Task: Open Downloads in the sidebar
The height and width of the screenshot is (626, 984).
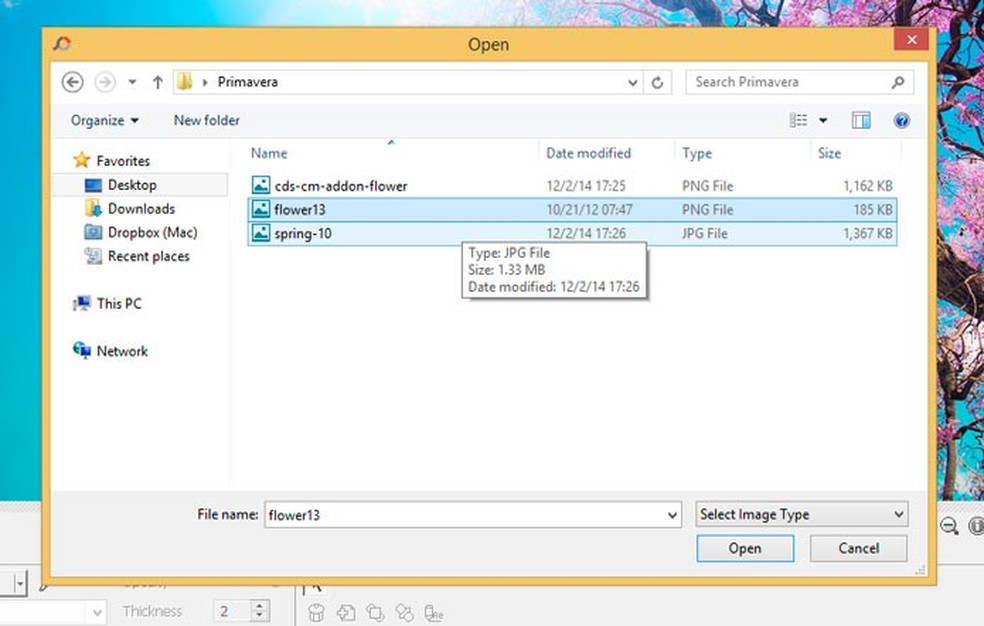Action: (130, 209)
